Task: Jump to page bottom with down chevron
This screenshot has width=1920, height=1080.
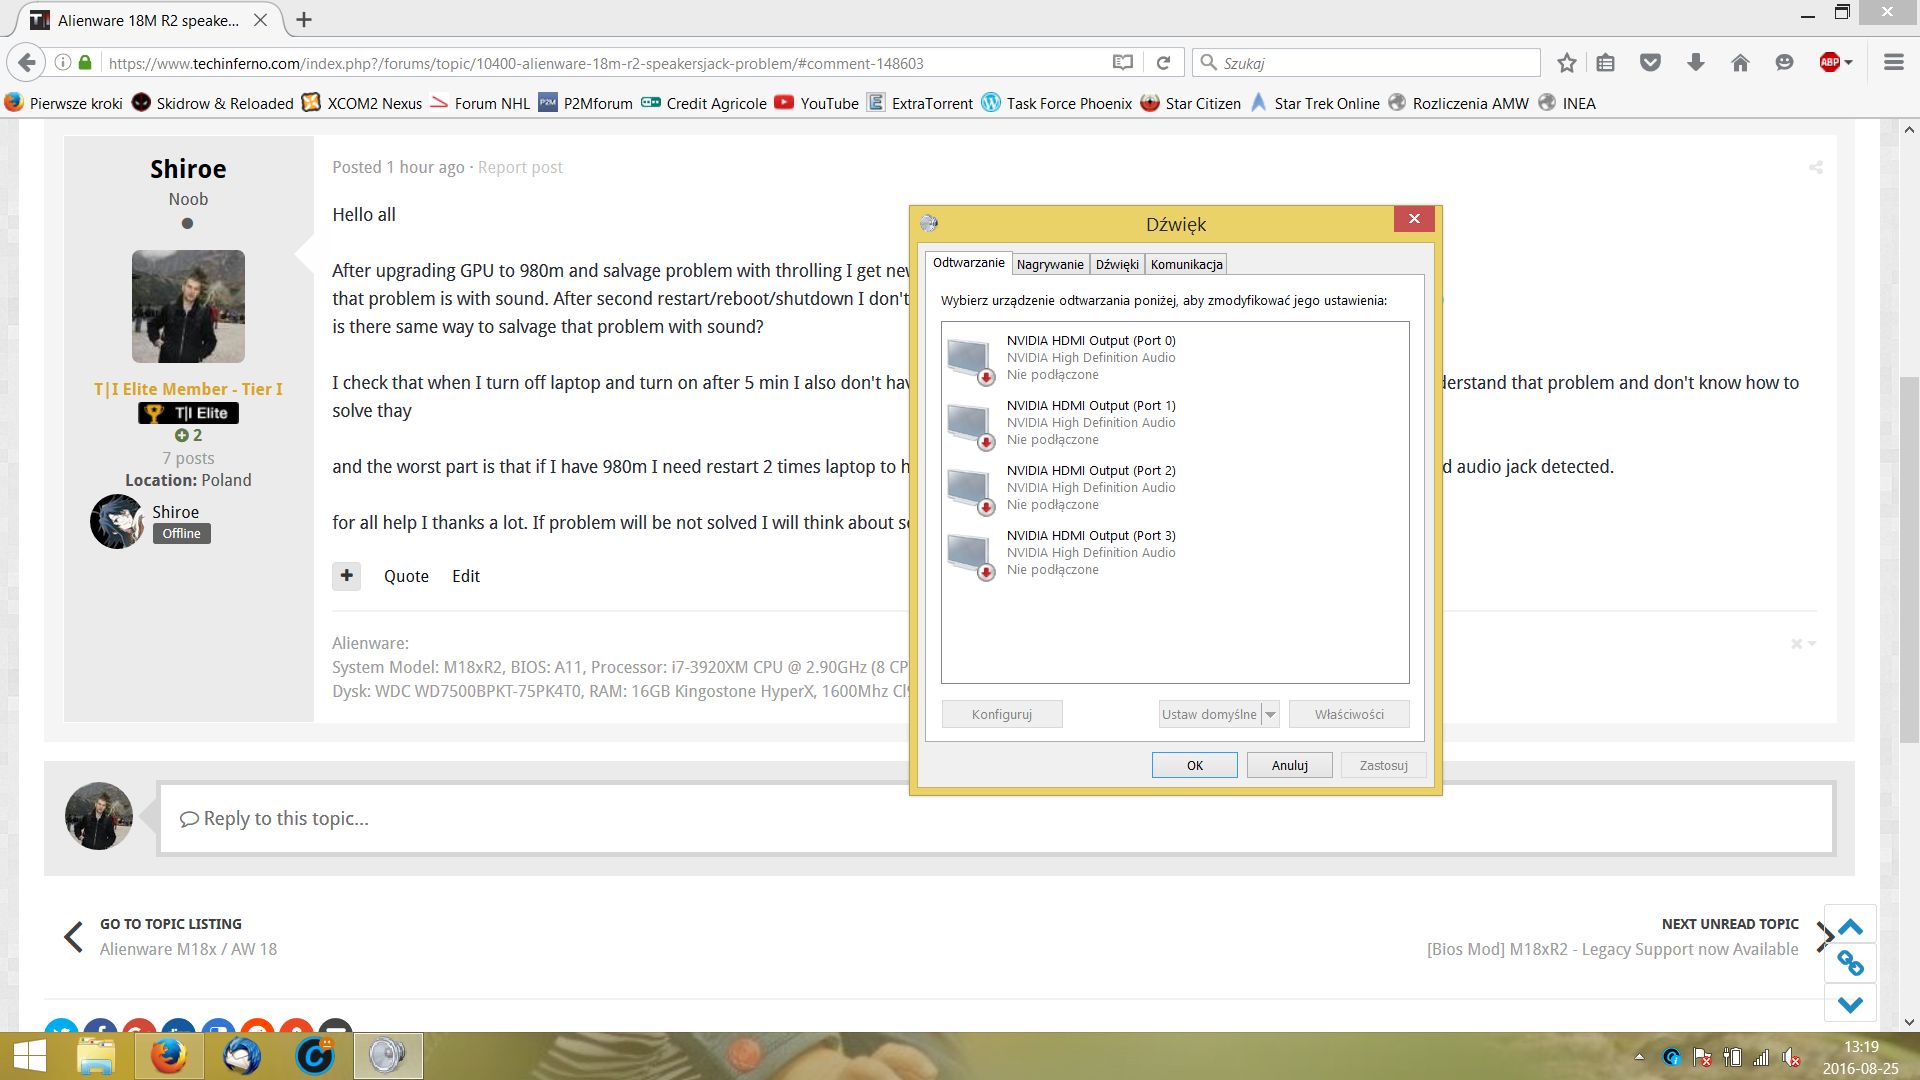Action: coord(1850,1003)
